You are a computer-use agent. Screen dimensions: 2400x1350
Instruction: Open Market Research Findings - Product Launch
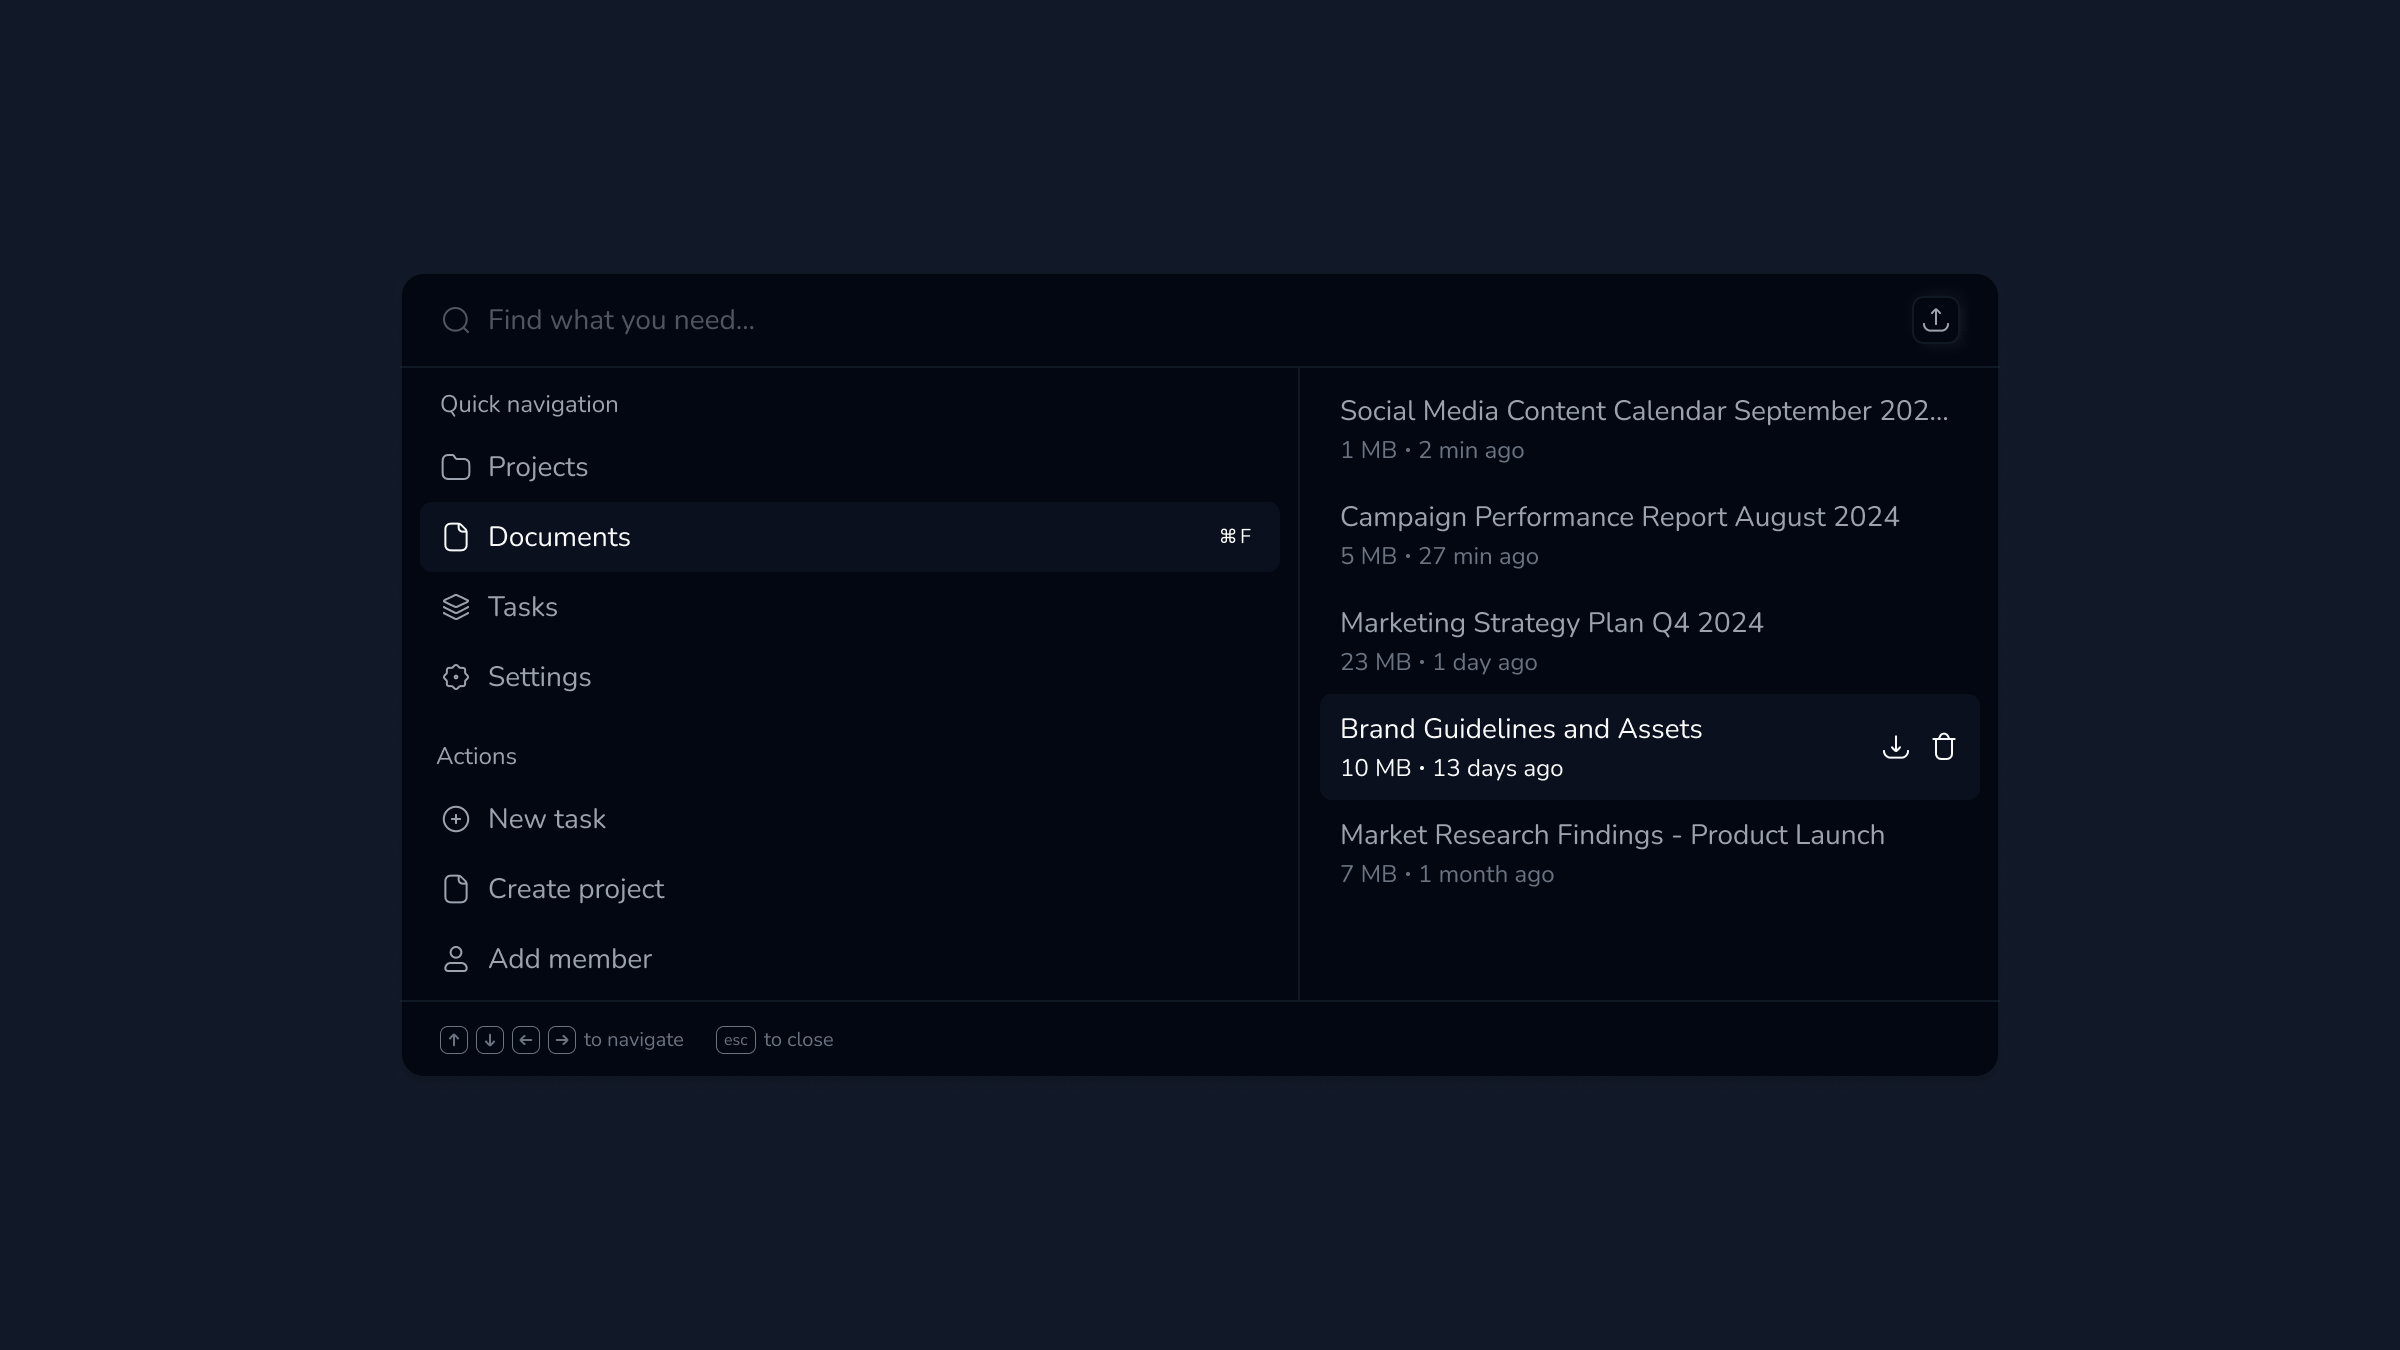coord(1611,853)
